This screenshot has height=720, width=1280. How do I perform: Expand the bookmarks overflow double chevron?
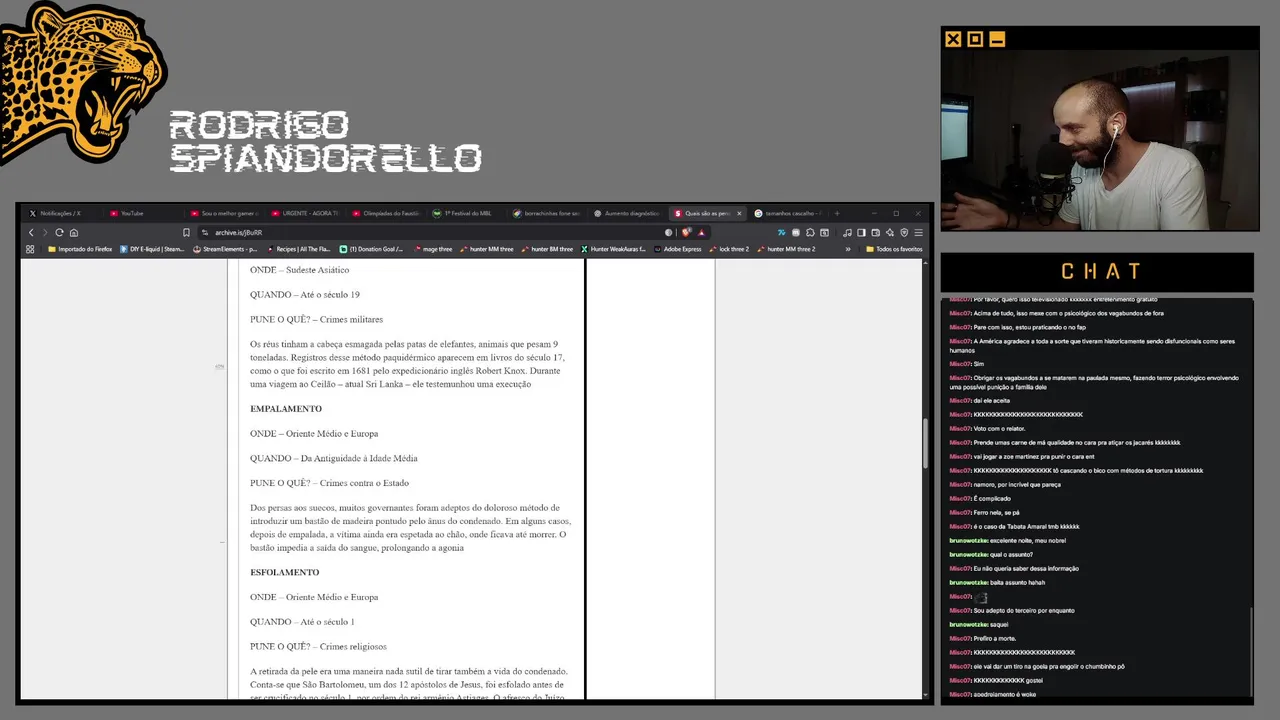[848, 249]
